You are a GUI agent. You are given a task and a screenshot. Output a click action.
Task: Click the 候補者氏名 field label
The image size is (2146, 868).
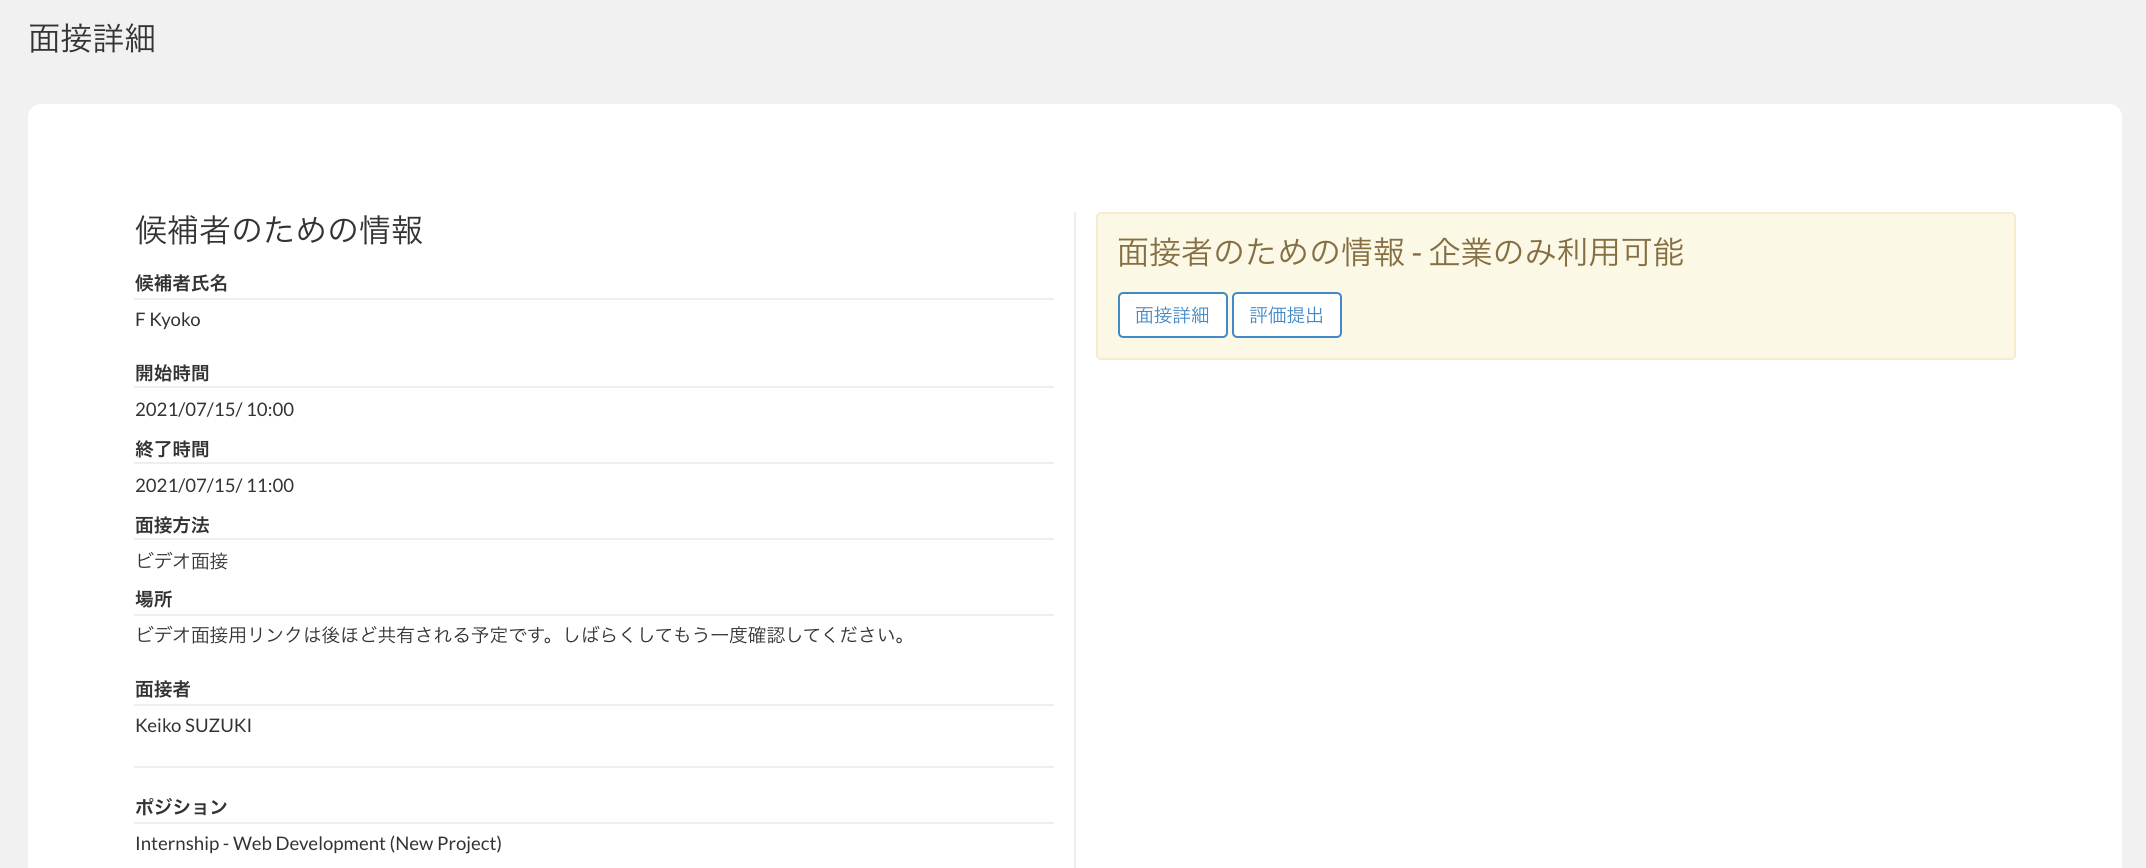pyautogui.click(x=181, y=284)
